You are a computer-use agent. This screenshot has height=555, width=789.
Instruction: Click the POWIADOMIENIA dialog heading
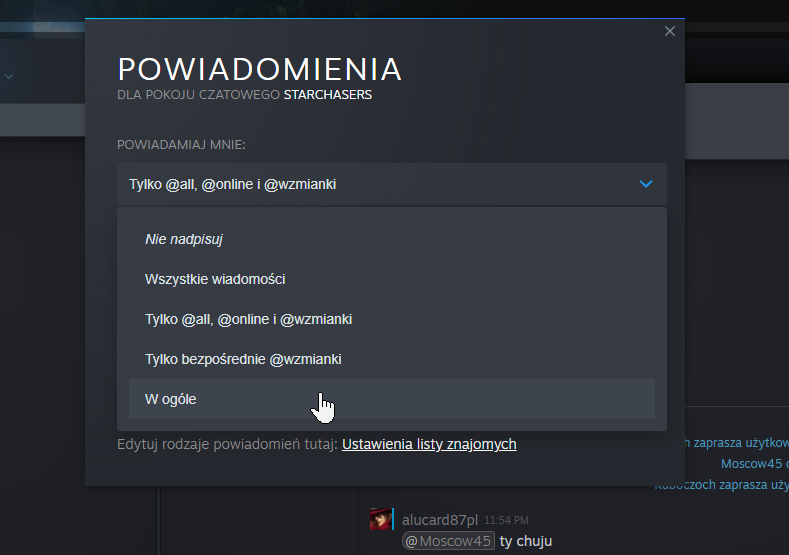(x=260, y=69)
